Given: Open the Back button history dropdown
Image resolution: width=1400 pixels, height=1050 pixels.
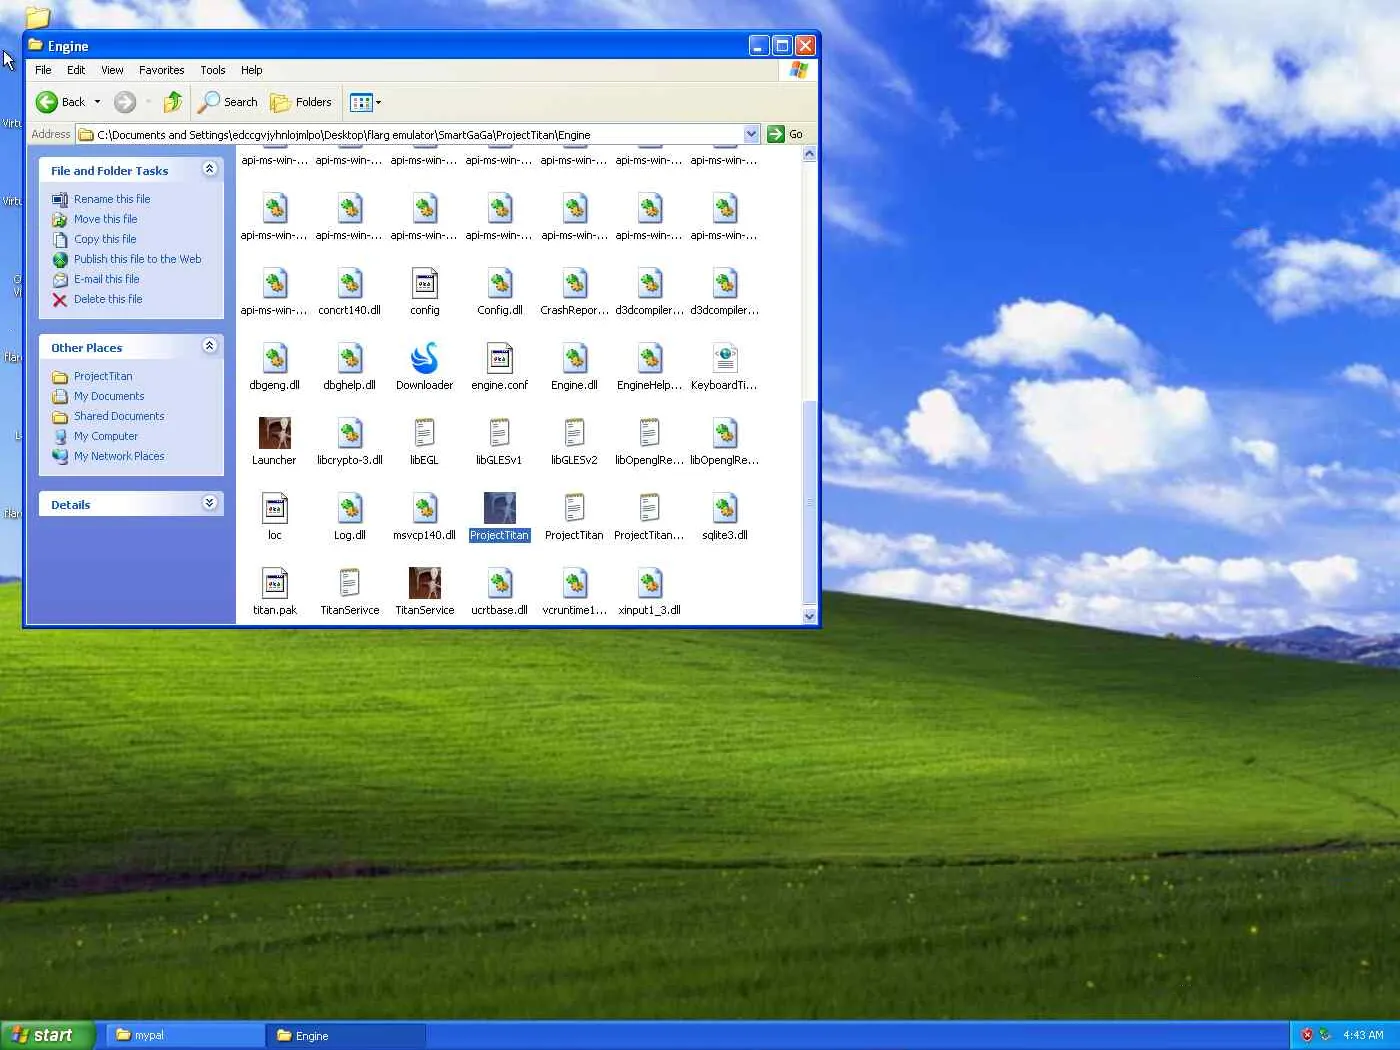Looking at the screenshot, I should click(x=97, y=102).
